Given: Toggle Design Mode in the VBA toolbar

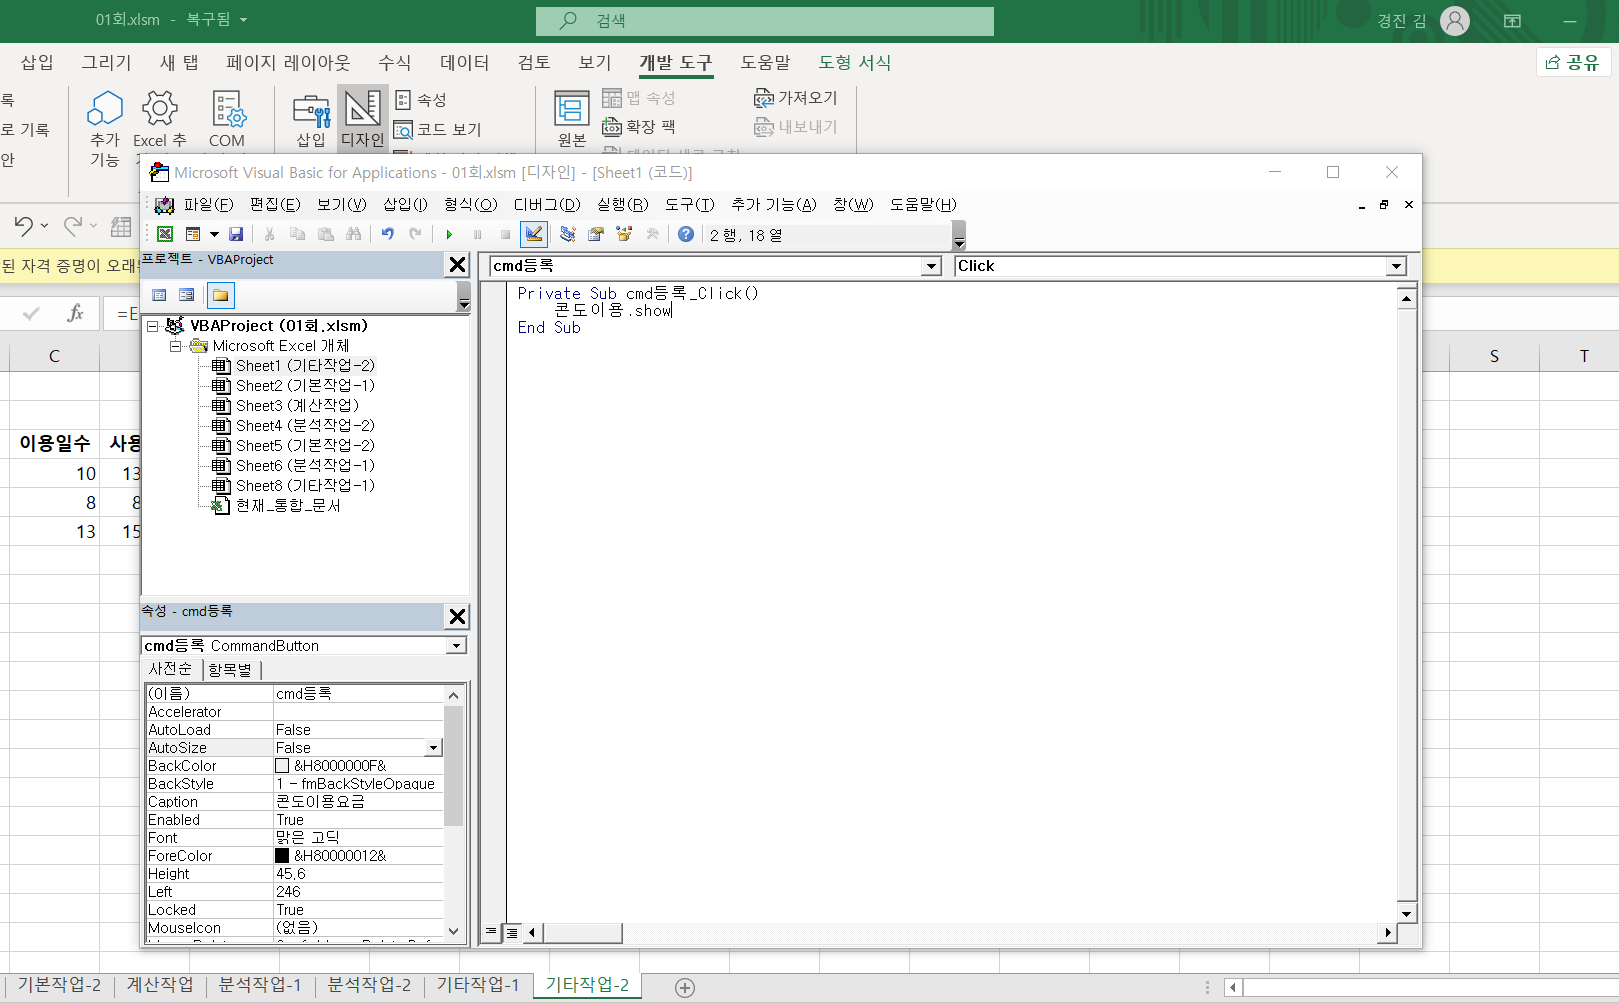Looking at the screenshot, I should [534, 234].
